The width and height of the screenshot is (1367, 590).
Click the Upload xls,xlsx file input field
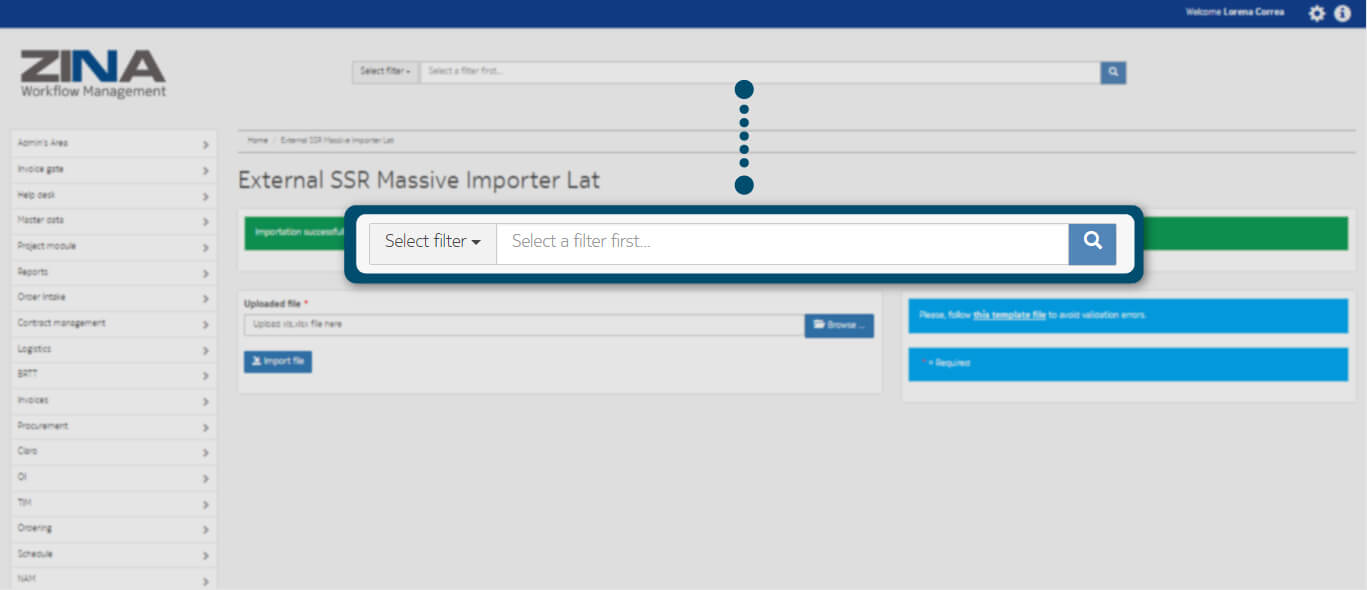click(524, 325)
